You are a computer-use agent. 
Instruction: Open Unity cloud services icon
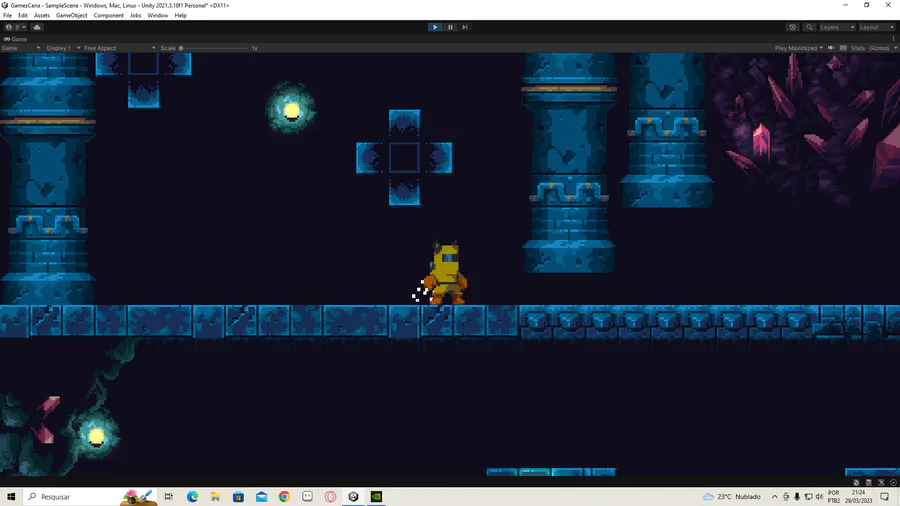37,27
